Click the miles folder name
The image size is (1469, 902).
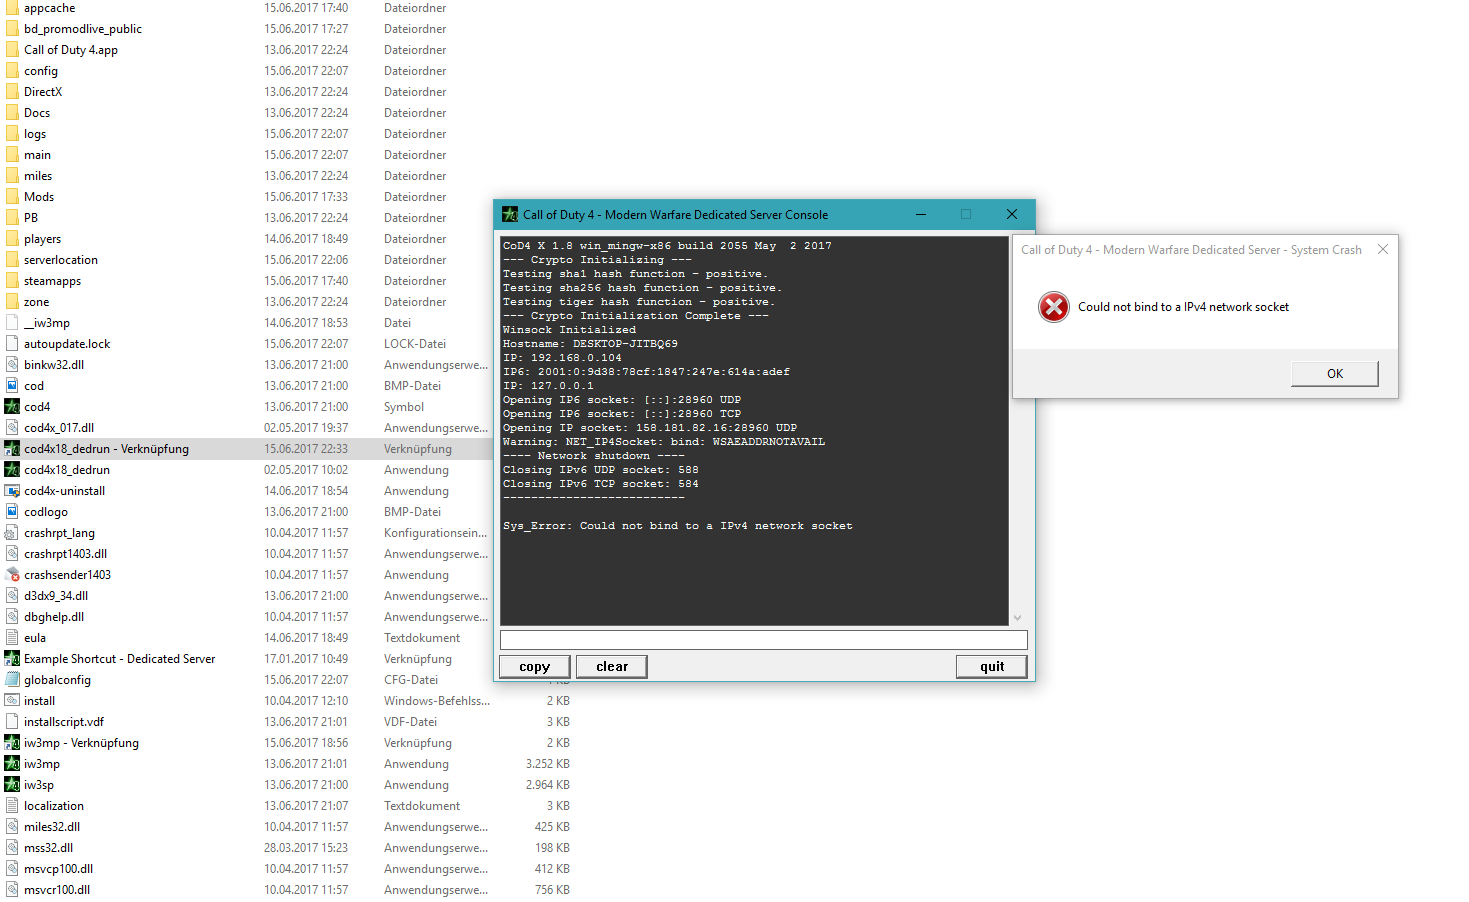(x=38, y=176)
